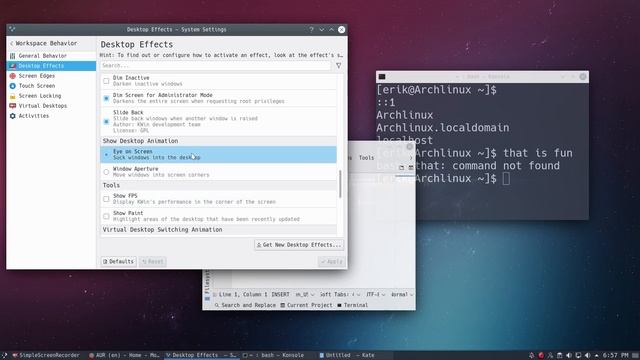Click the Defaults button

[118, 262]
